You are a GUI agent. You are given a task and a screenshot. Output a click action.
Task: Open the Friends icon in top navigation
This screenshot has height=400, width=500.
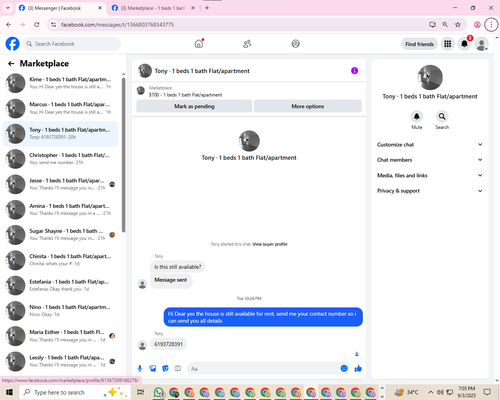(247, 44)
